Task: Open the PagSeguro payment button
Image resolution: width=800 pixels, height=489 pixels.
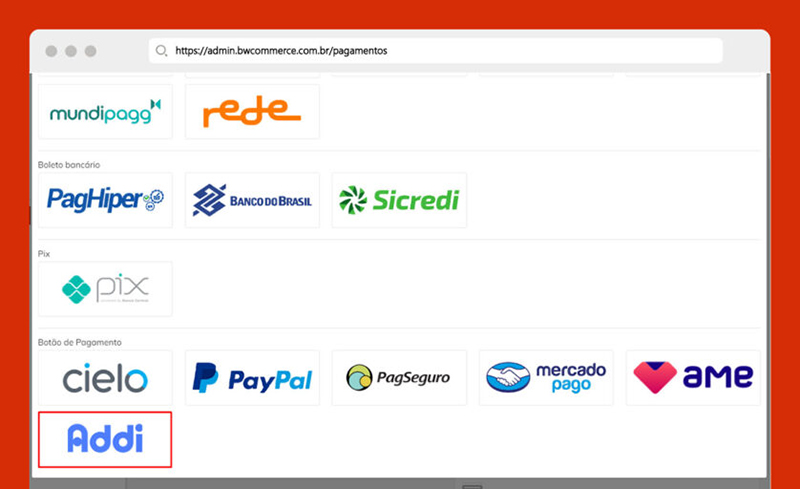Action: 399,378
